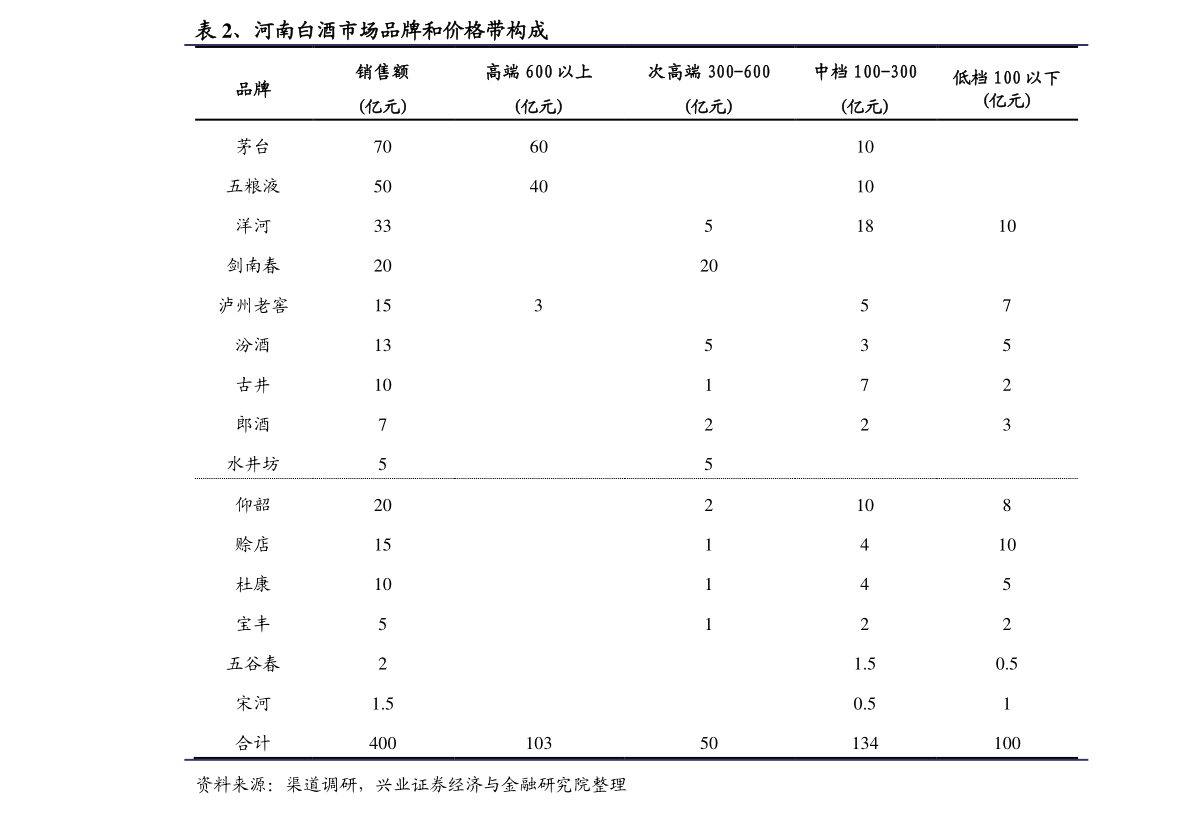1191x815 pixels.
Task: Select the brand name 赊店
Action: point(253,544)
